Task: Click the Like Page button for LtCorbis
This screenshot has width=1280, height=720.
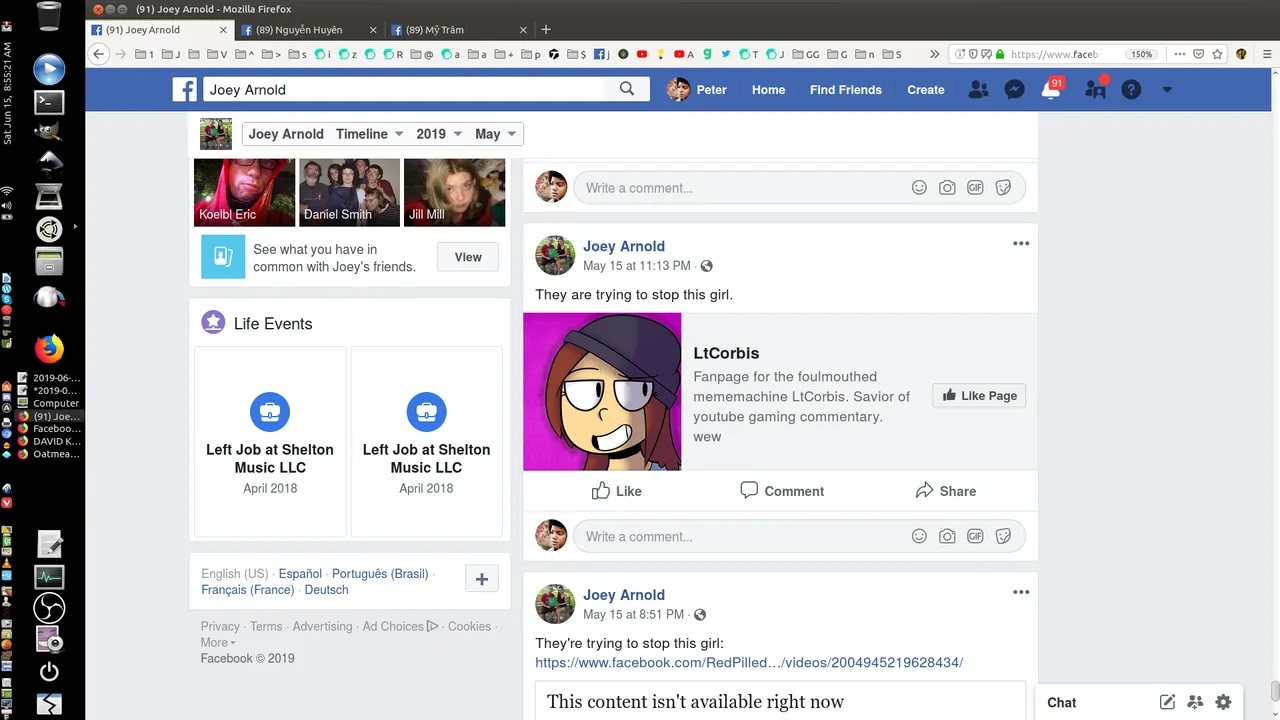Action: pyautogui.click(x=979, y=396)
